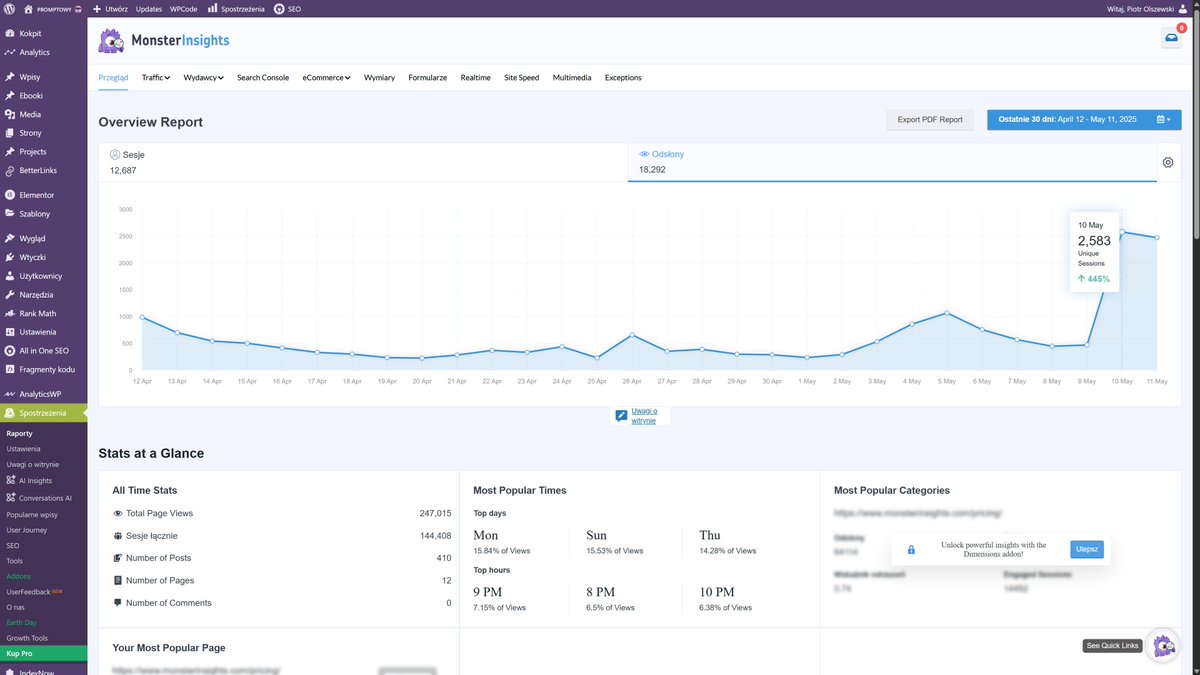
Task: Open All in One SEO icon
Action: [x=9, y=351]
